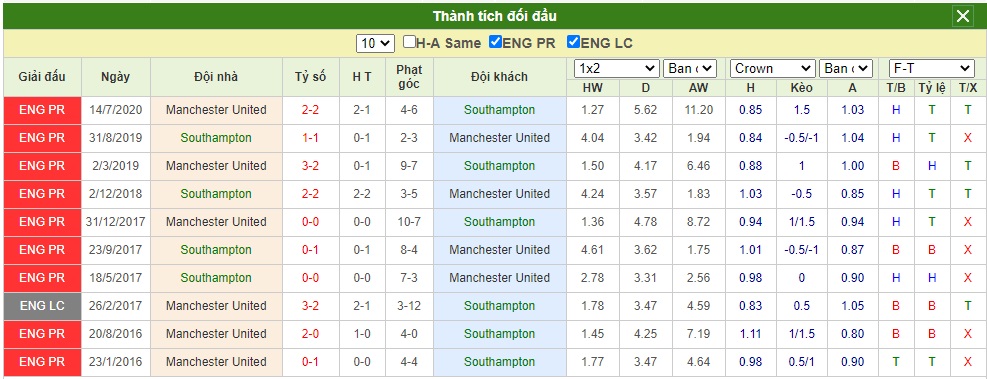The image size is (987, 379).
Task: Open Manchester United link in 31/8/2019 row
Action: (500, 138)
